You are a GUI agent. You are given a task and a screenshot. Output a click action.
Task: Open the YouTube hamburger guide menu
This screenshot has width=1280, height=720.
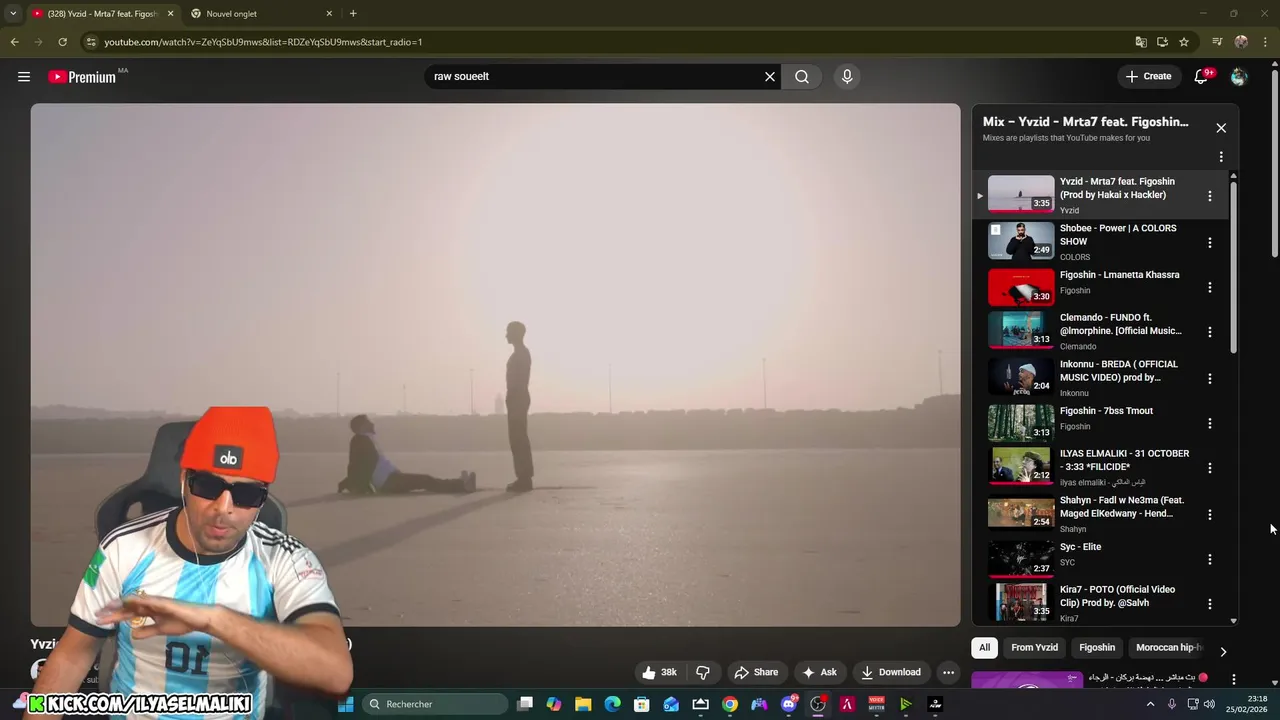point(24,76)
